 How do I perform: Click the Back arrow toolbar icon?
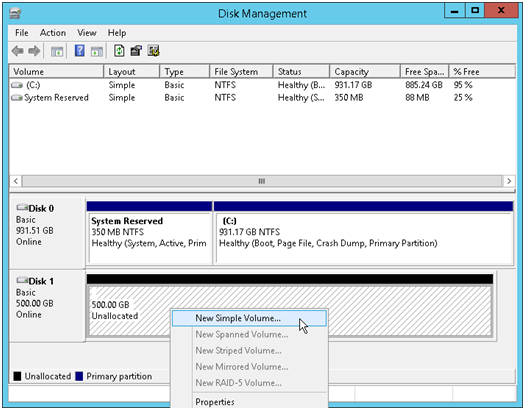[17, 51]
